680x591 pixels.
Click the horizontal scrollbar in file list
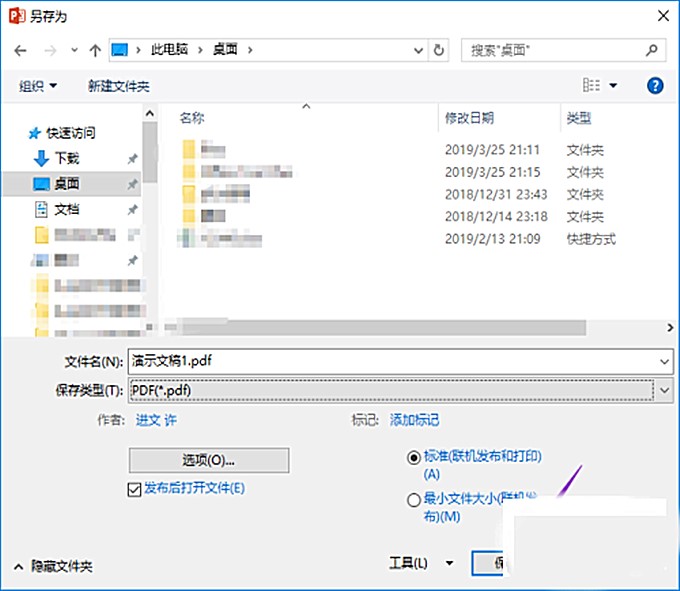pos(384,328)
